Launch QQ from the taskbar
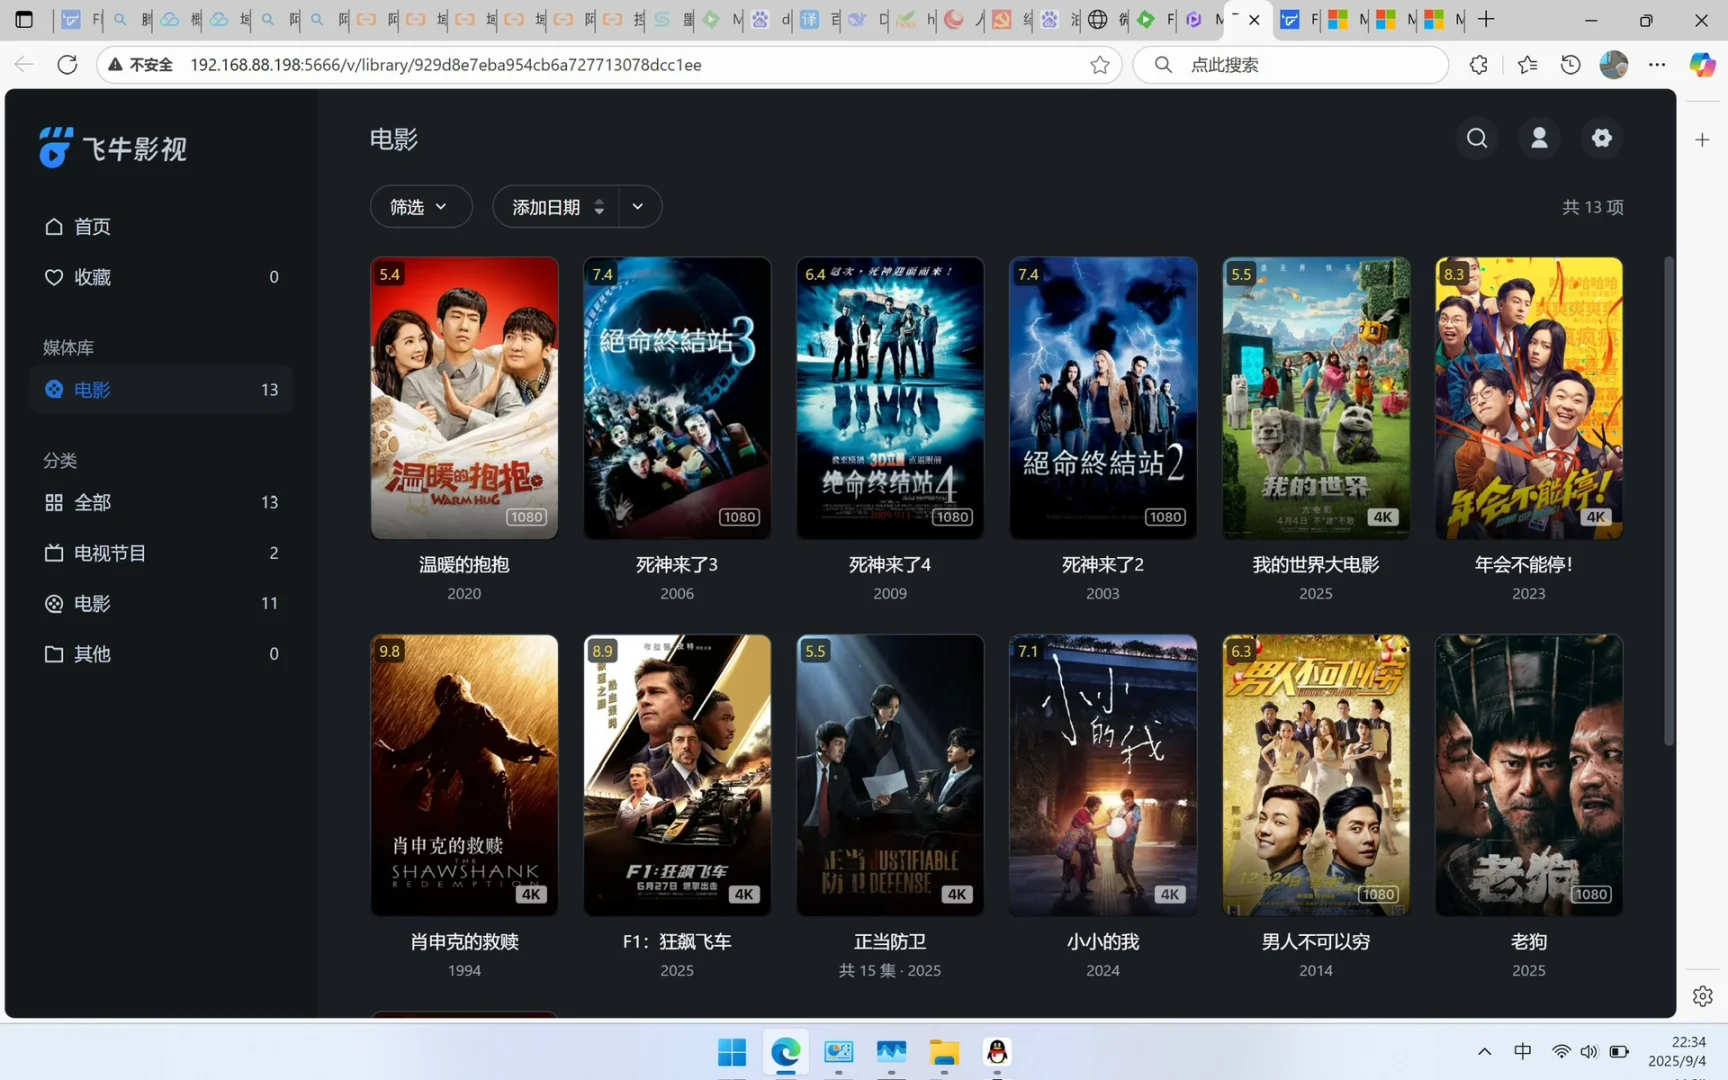 click(x=996, y=1052)
